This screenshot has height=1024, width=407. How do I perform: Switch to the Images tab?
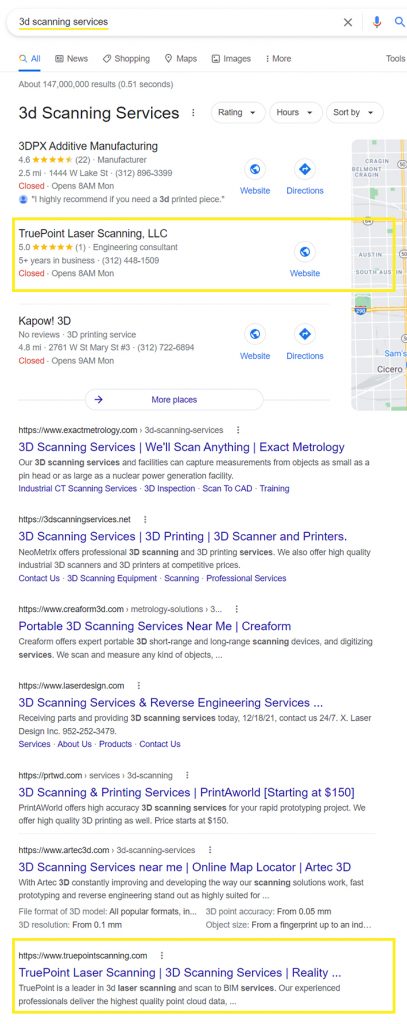coord(231,59)
